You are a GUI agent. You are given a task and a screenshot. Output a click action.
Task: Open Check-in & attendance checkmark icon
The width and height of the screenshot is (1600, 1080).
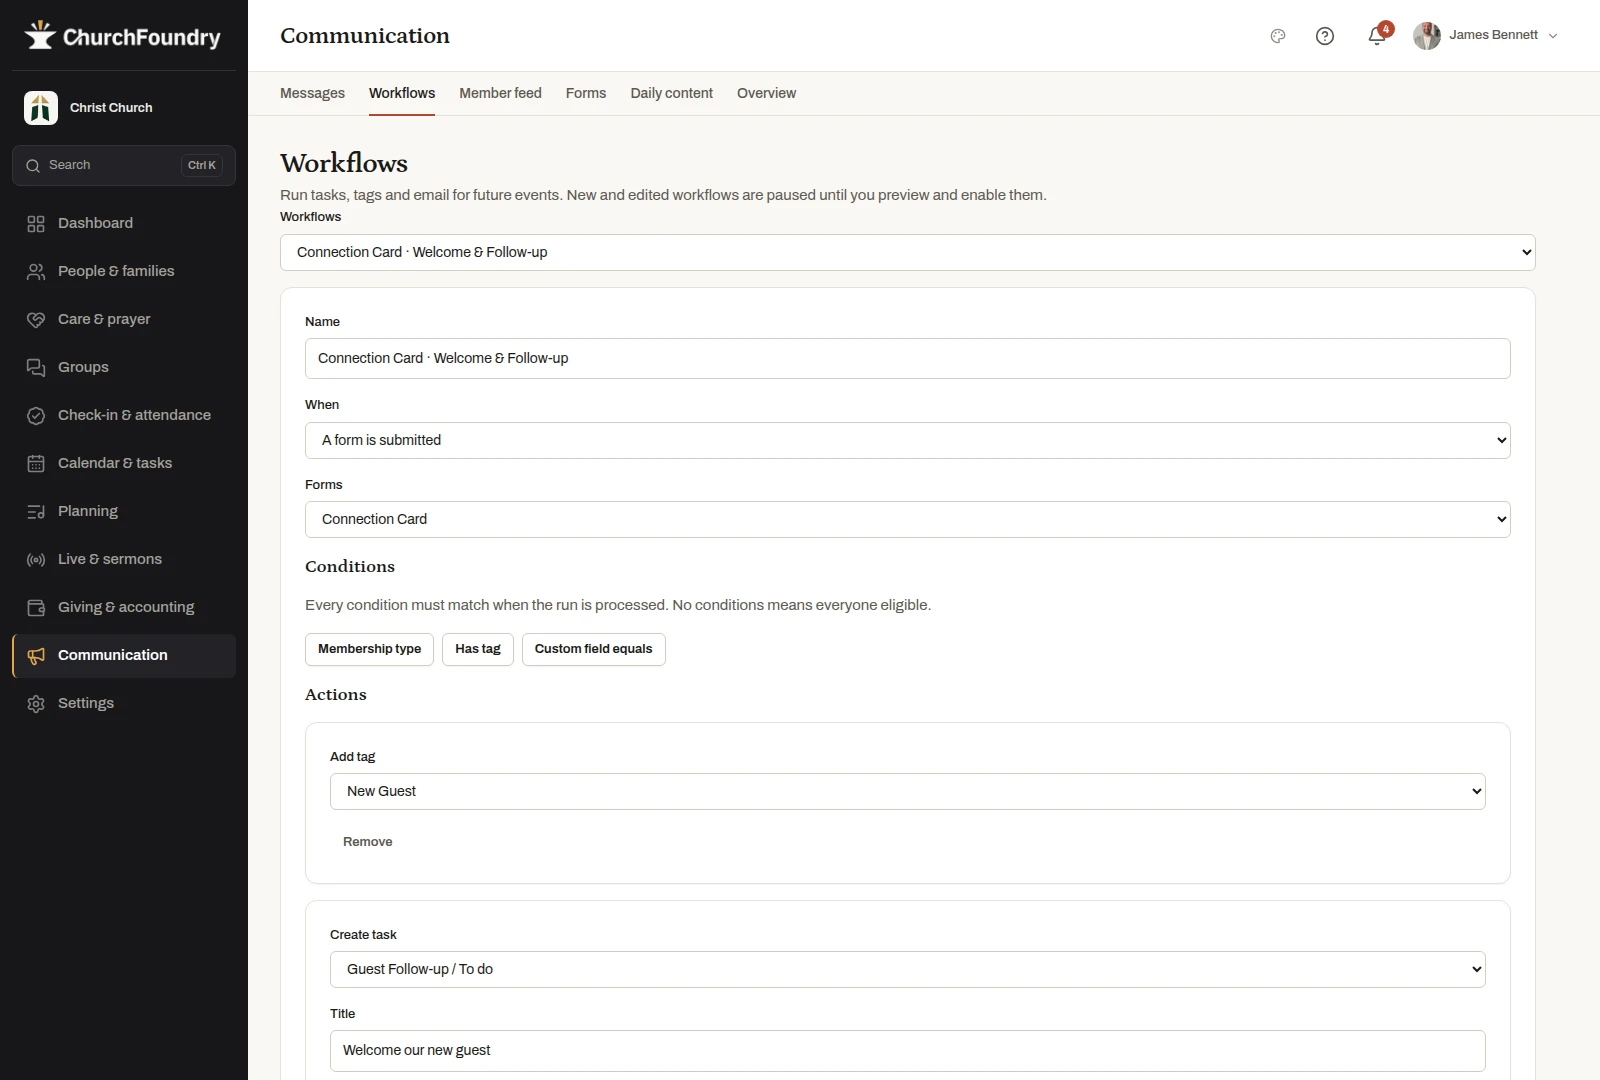click(x=36, y=416)
